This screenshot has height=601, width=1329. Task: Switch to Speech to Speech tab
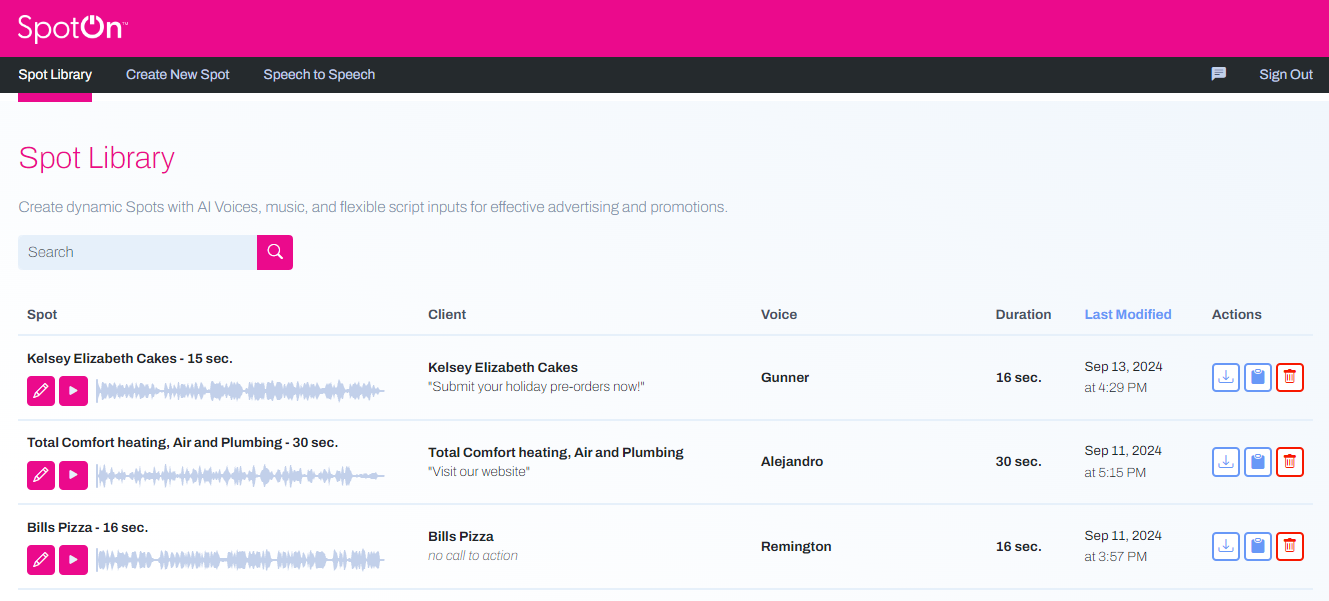tap(319, 75)
